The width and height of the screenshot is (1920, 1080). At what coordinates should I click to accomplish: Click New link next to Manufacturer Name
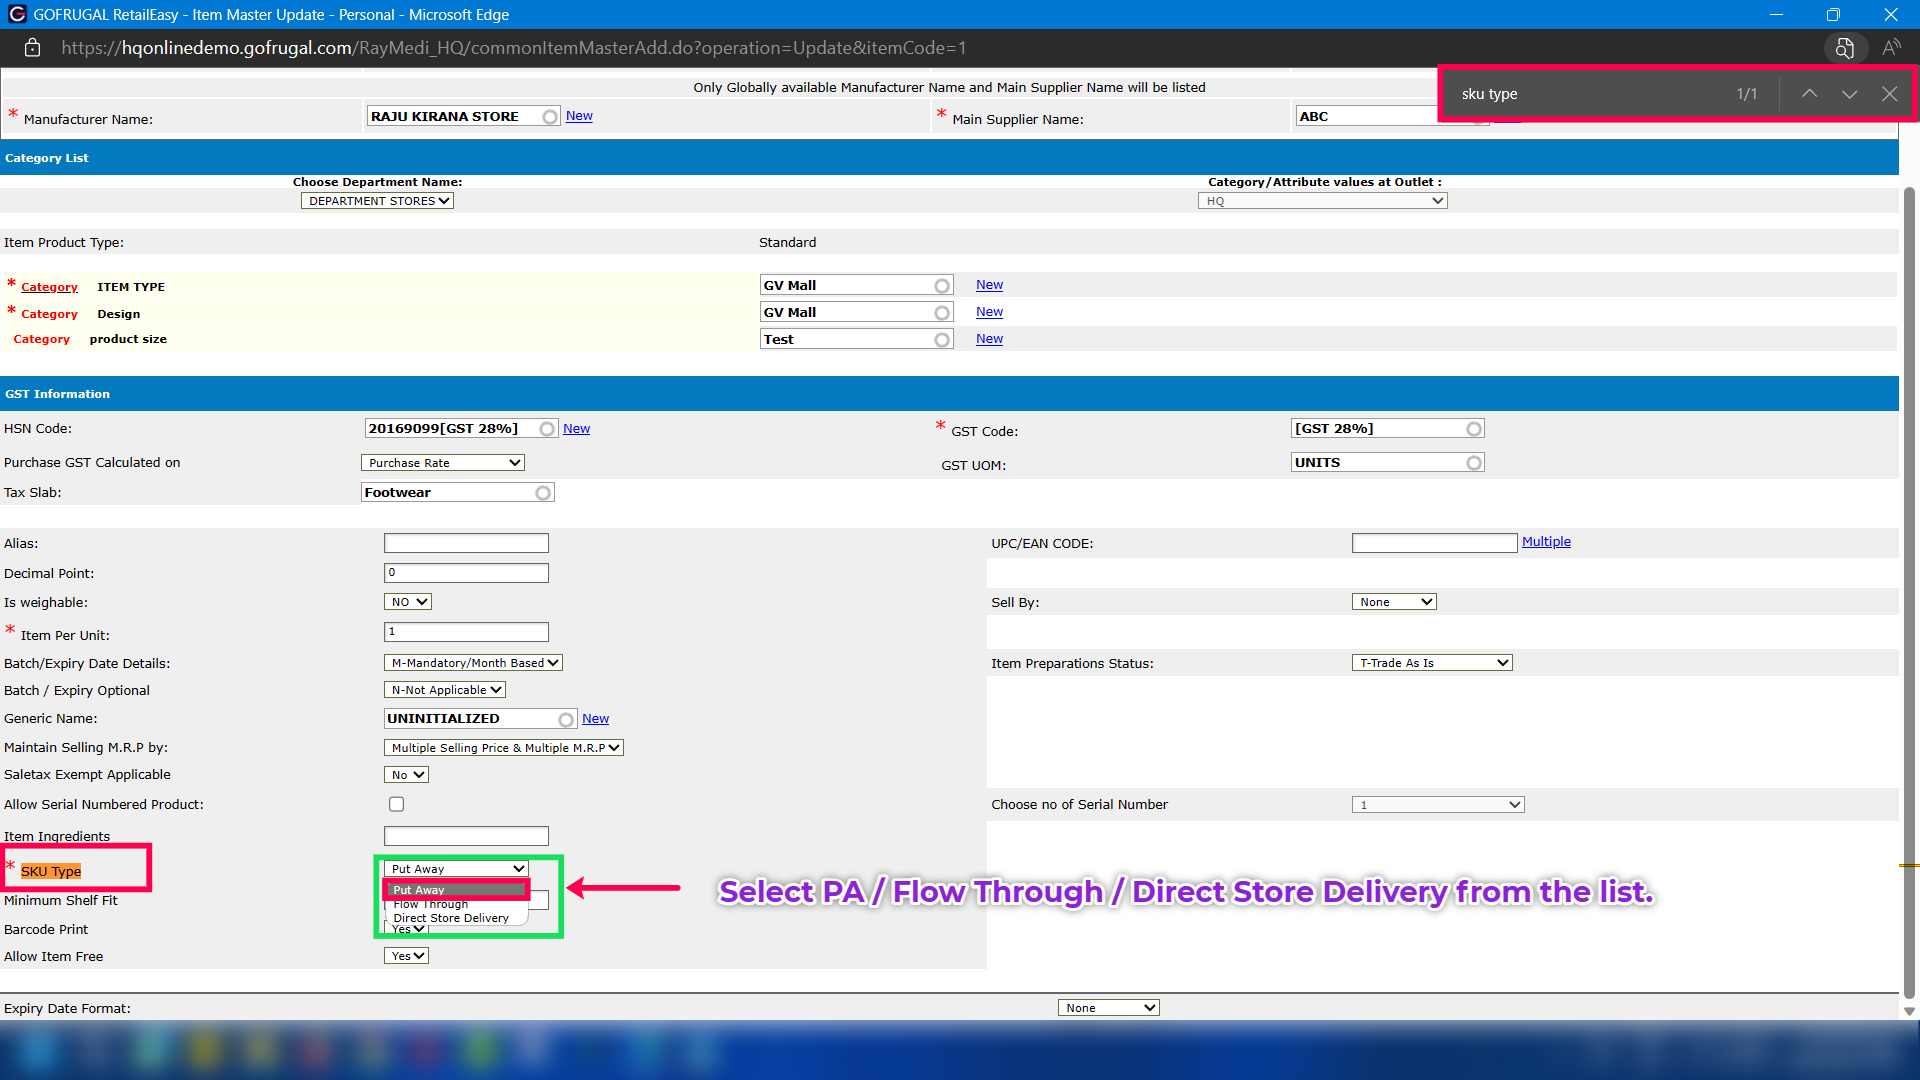pyautogui.click(x=579, y=116)
